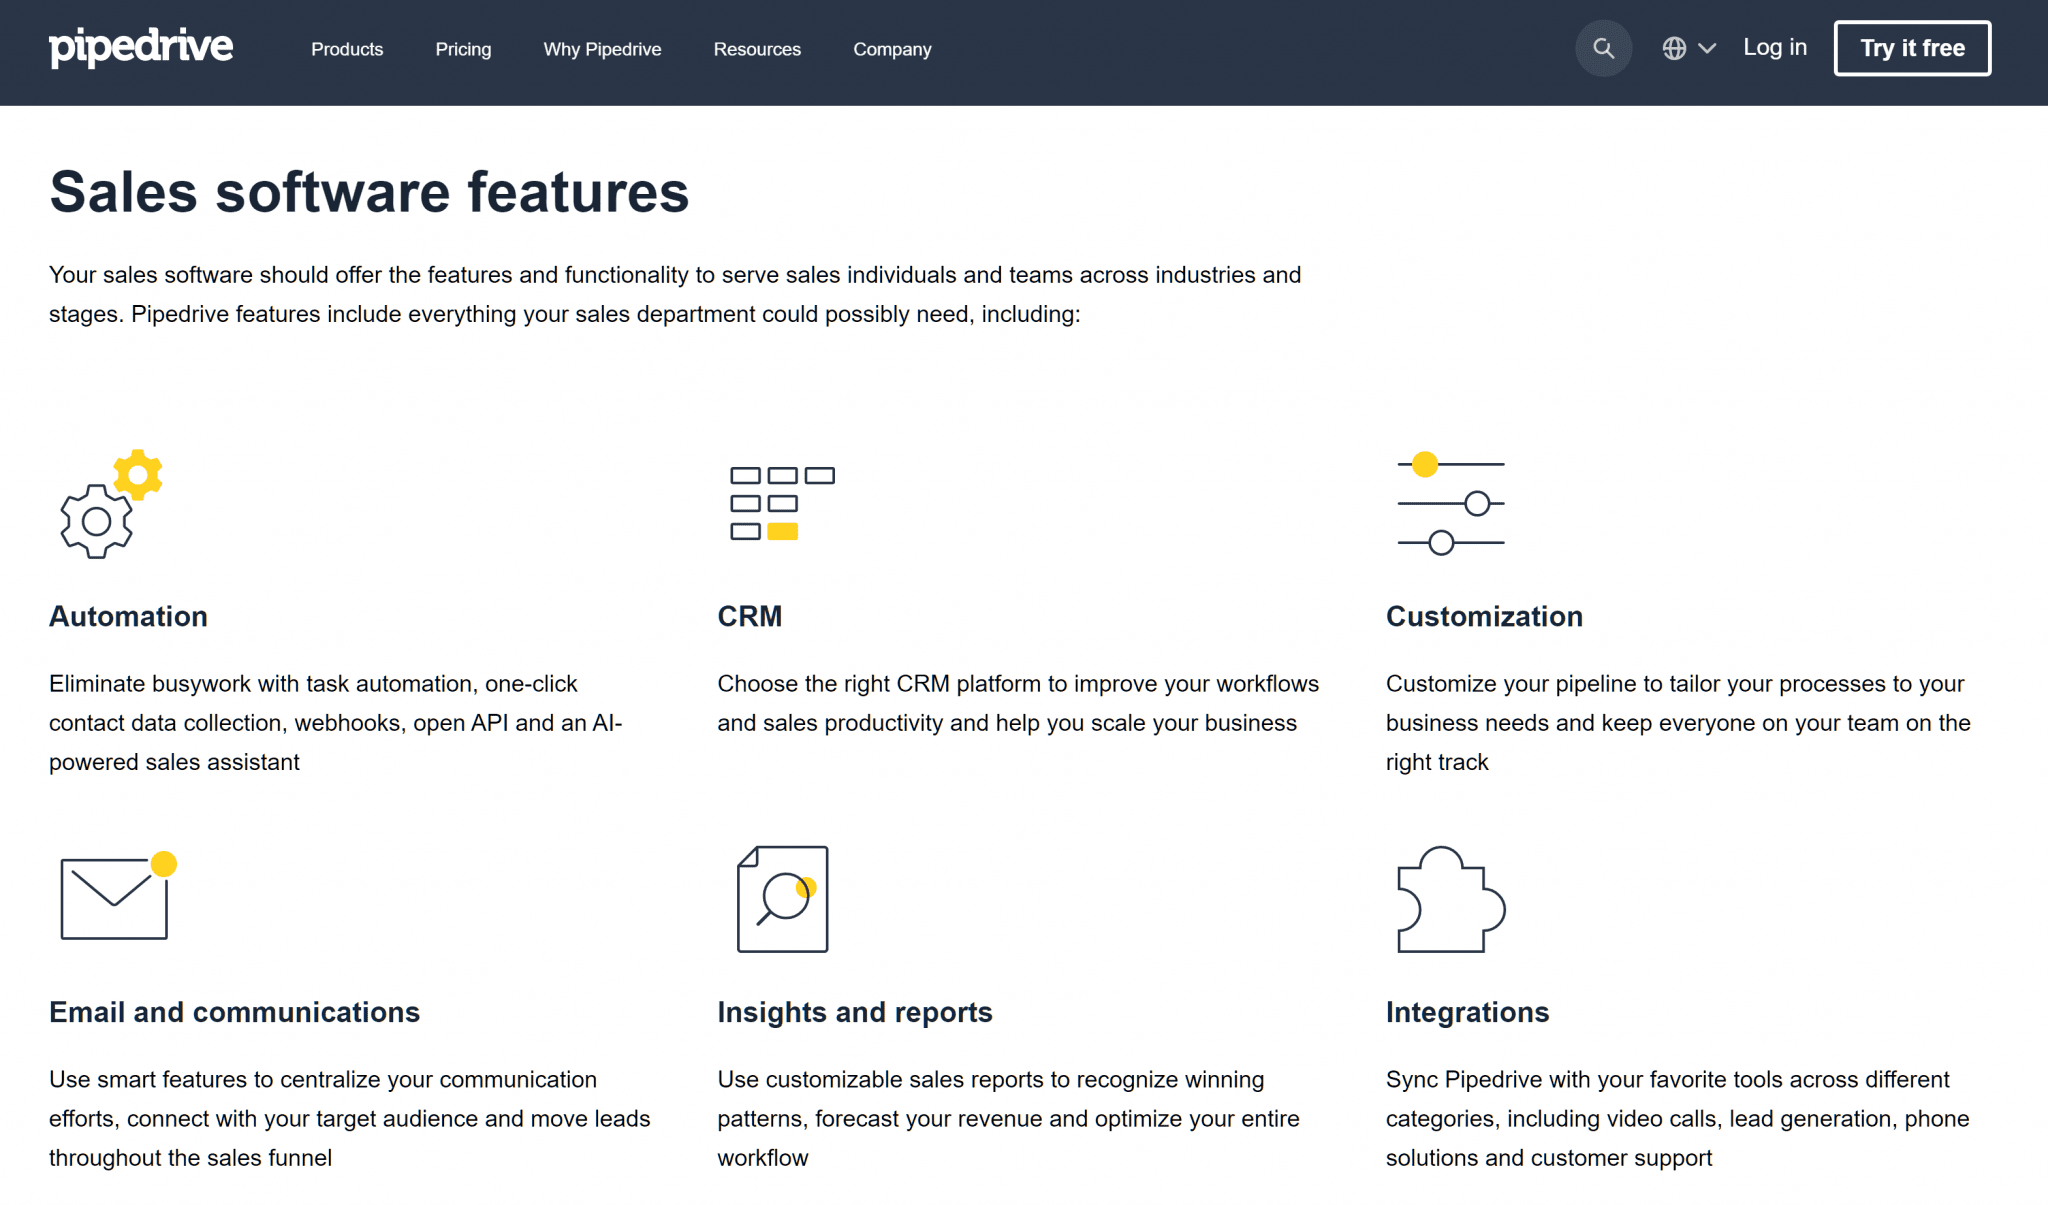
Task: Open site search via the magnifying glass
Action: [x=1603, y=48]
